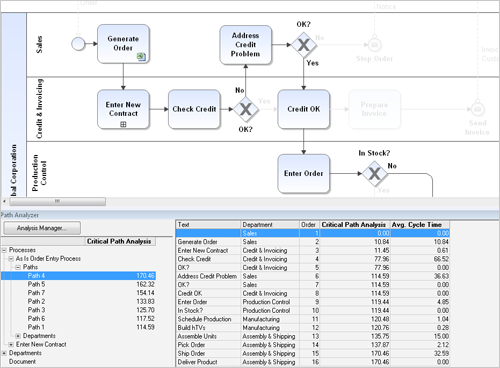Select the Assemble Units table row
The image size is (500, 368).
313,337
